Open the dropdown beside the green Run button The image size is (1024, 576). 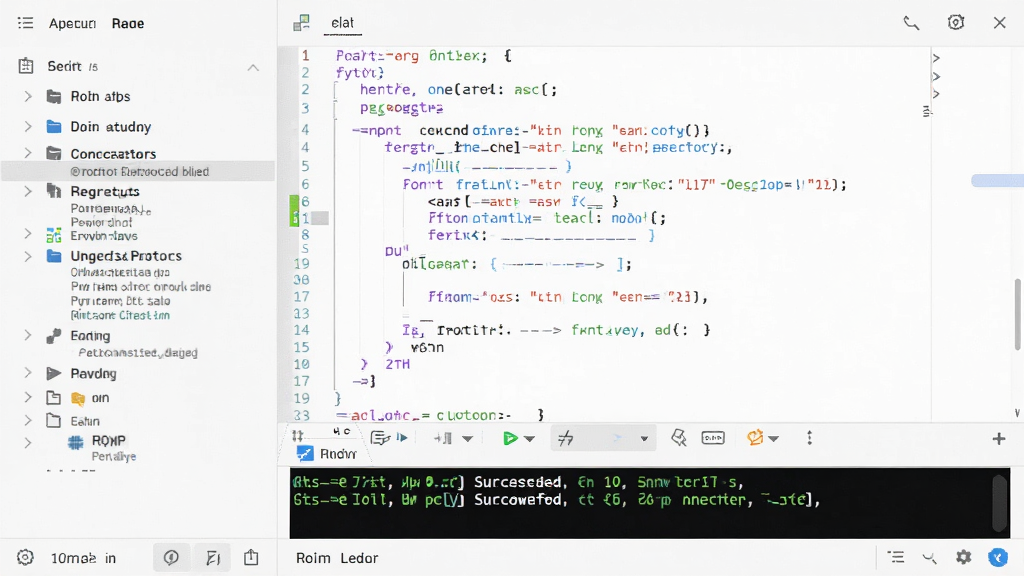click(x=530, y=439)
